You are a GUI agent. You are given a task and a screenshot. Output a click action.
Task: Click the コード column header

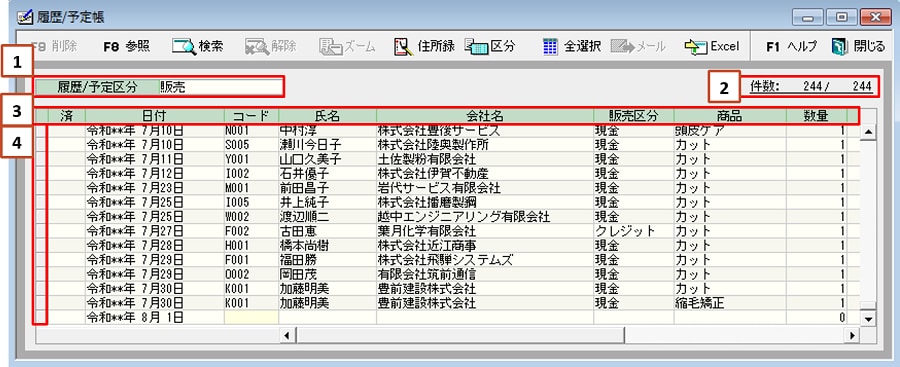click(251, 116)
